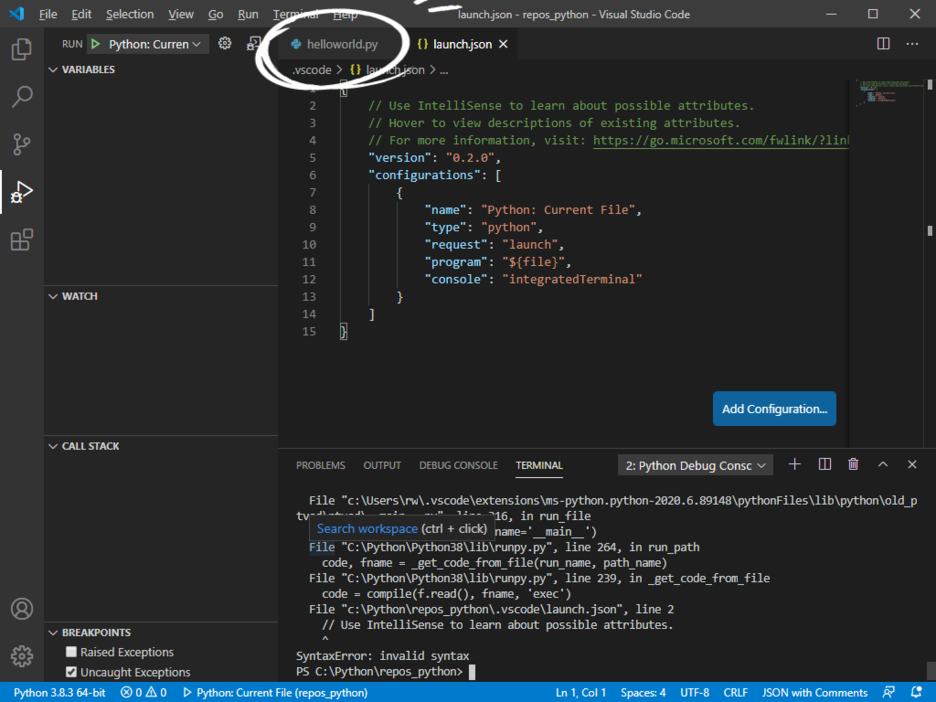The image size is (936, 702).
Task: Click the VS Code logo icon in title bar
Action: point(17,14)
